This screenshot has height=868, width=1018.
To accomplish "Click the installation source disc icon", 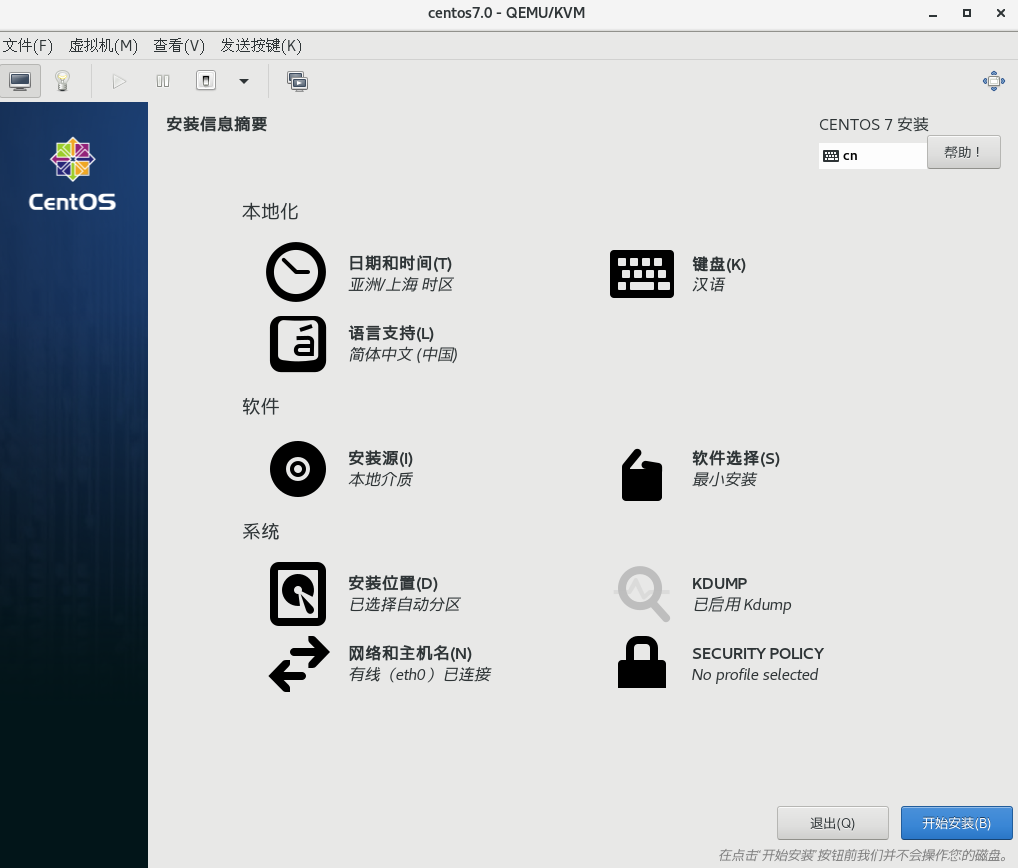I will (x=297, y=469).
